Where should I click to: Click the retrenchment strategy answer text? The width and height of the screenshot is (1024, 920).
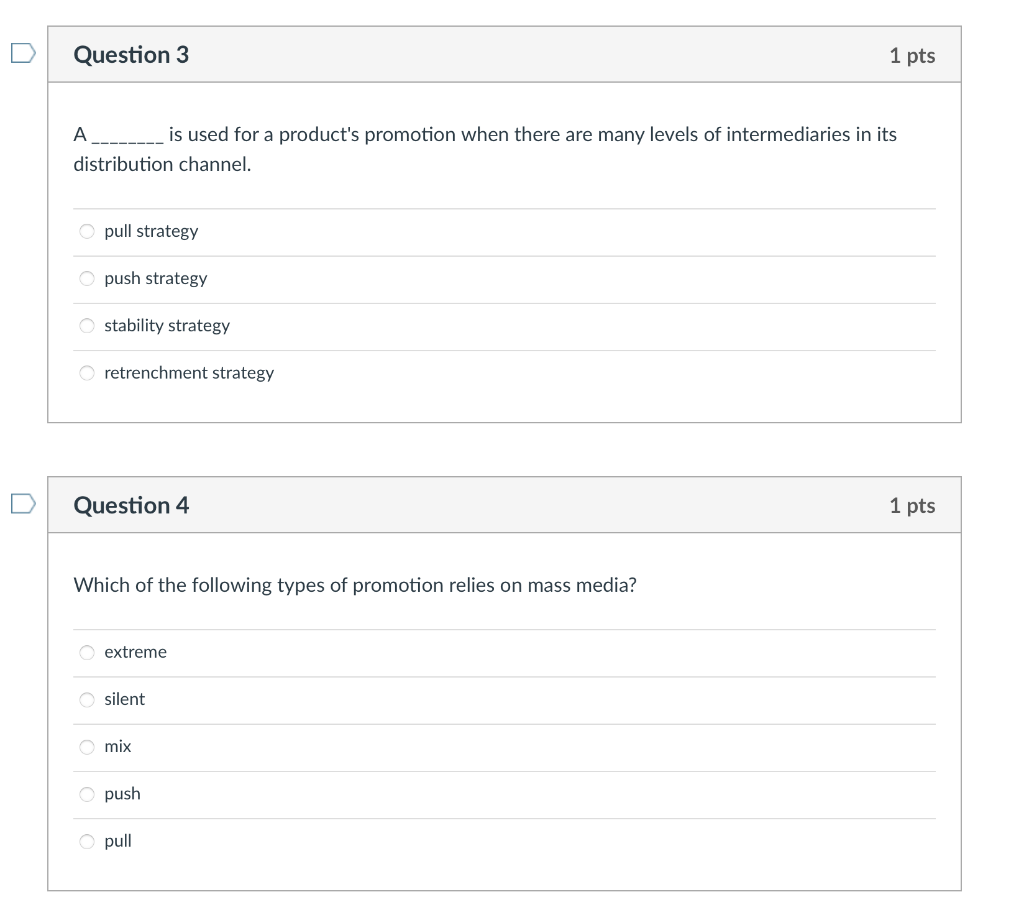pyautogui.click(x=190, y=372)
